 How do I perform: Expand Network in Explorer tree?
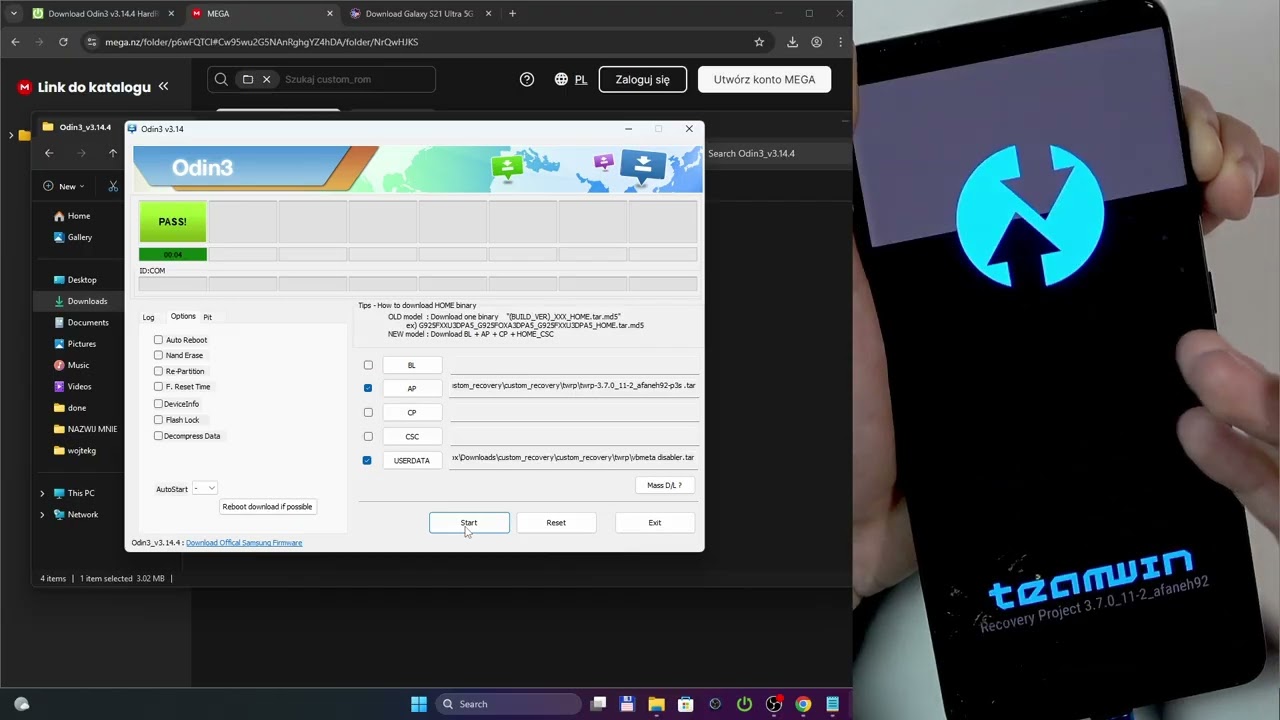42,515
